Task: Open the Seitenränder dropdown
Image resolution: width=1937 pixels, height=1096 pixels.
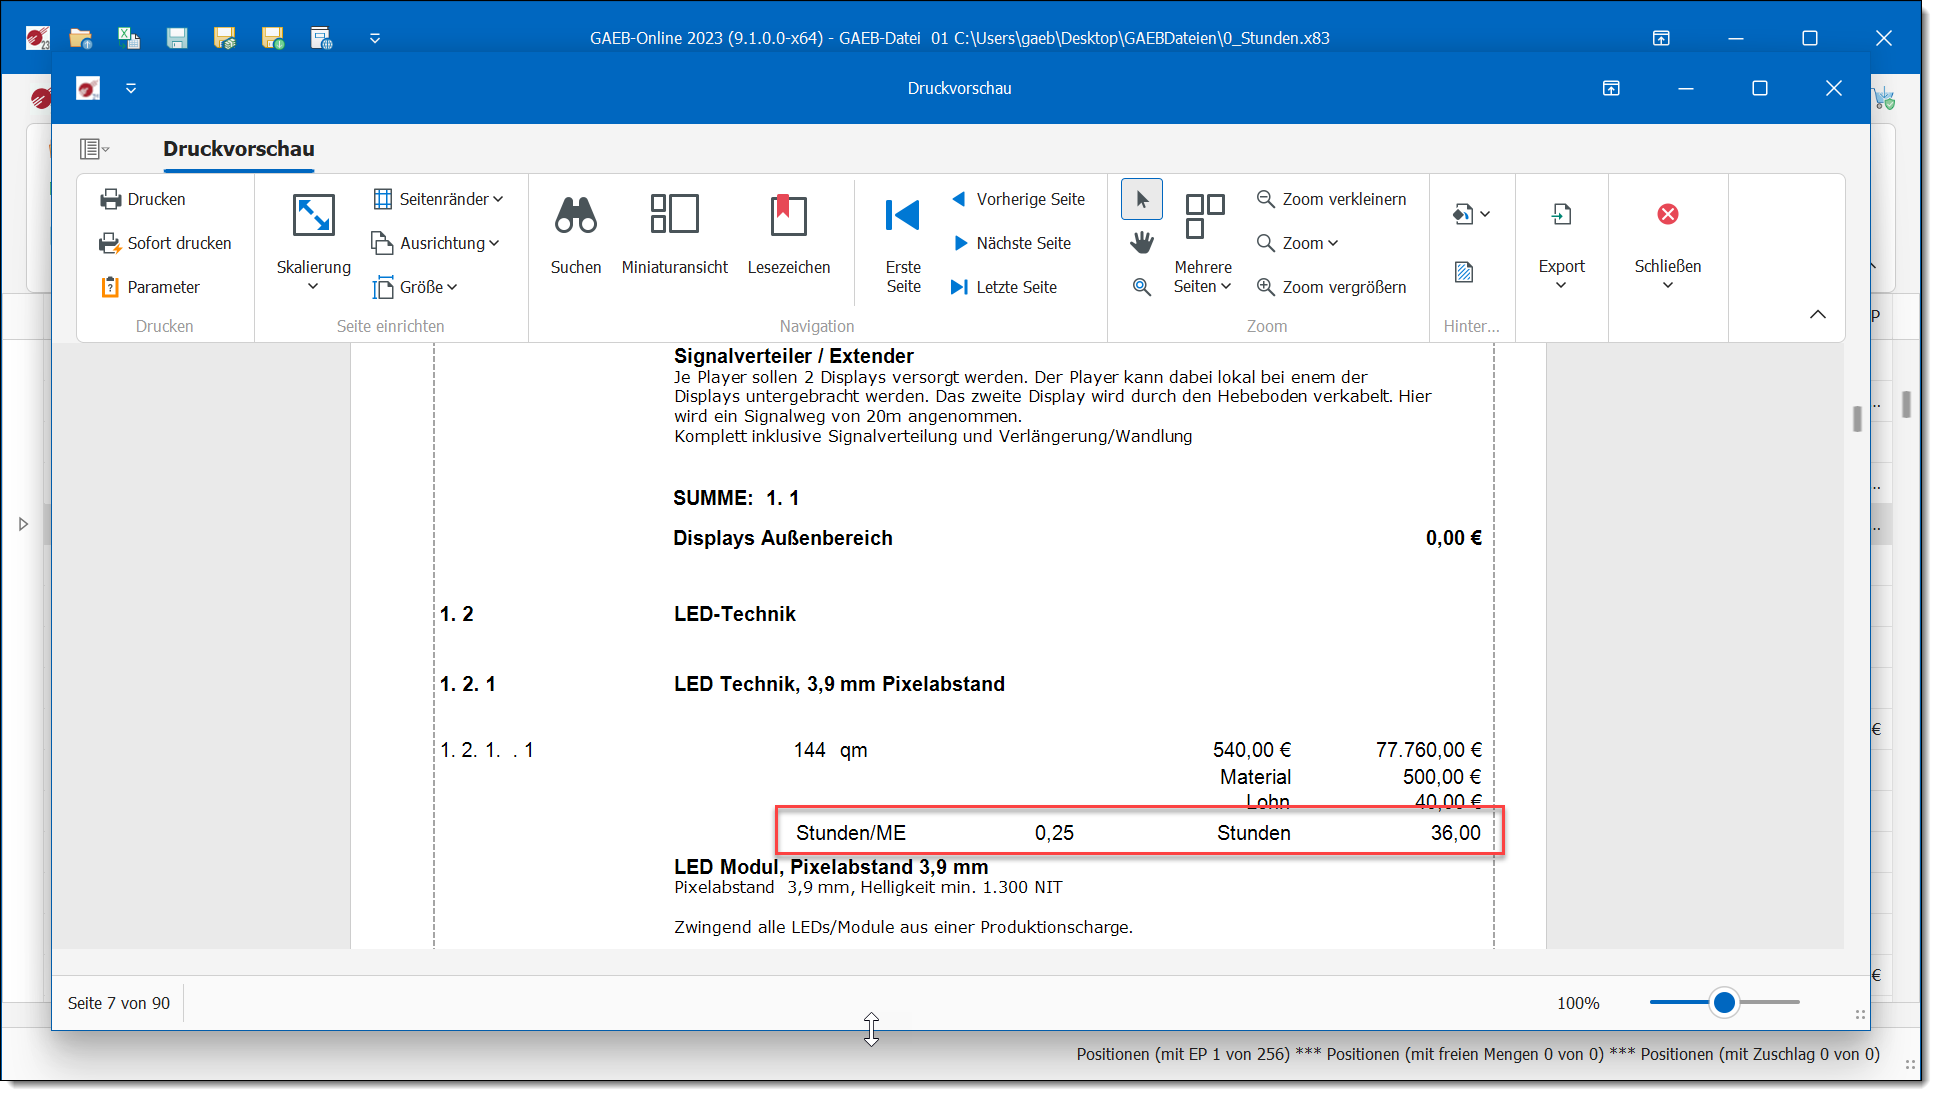Action: (438, 199)
